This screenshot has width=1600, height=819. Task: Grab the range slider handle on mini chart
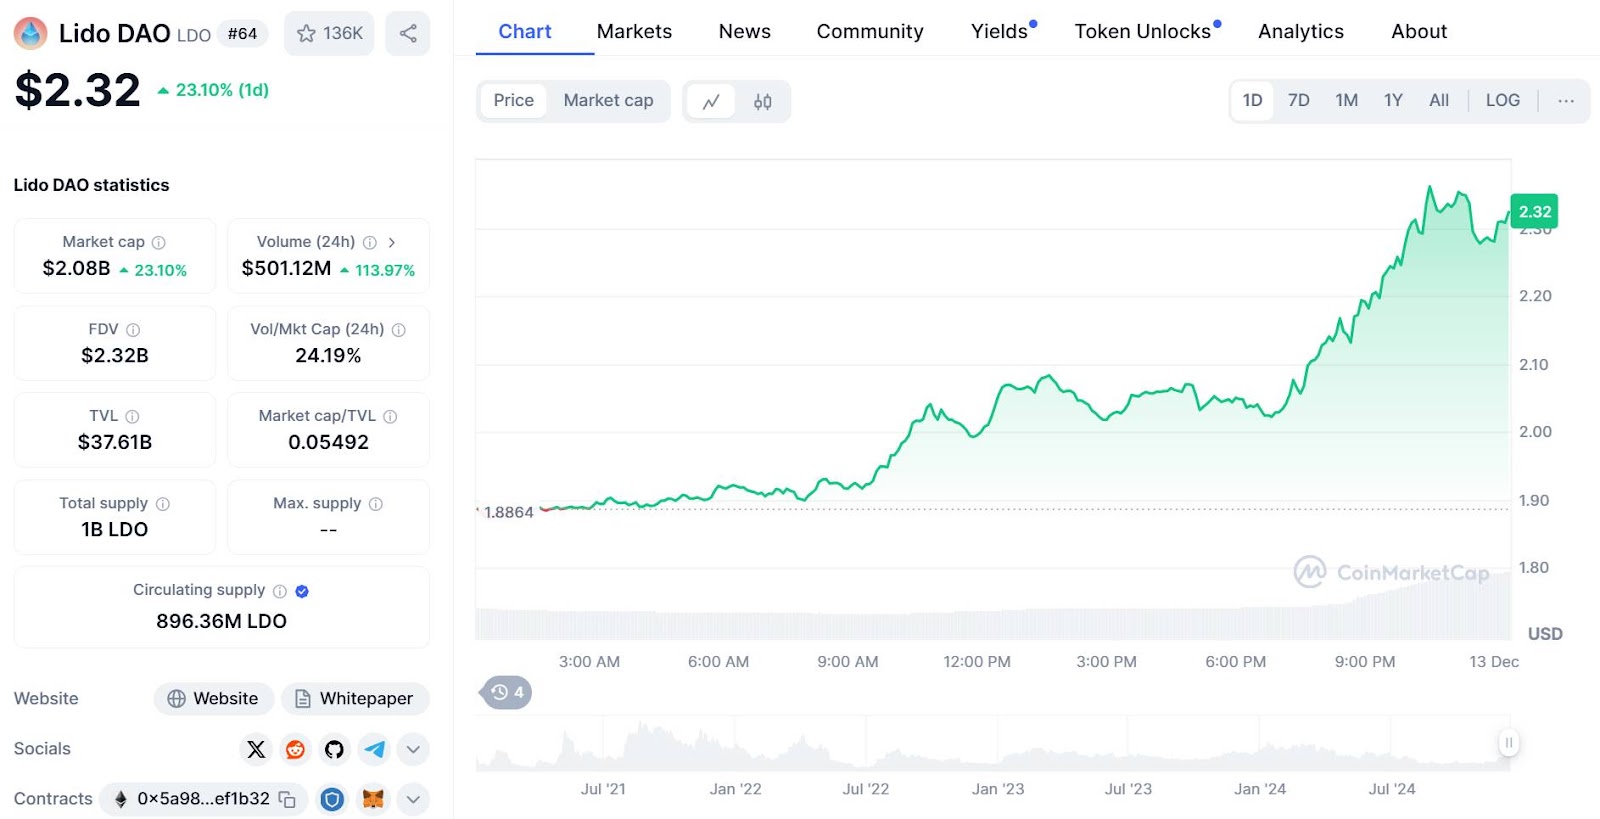(1508, 743)
